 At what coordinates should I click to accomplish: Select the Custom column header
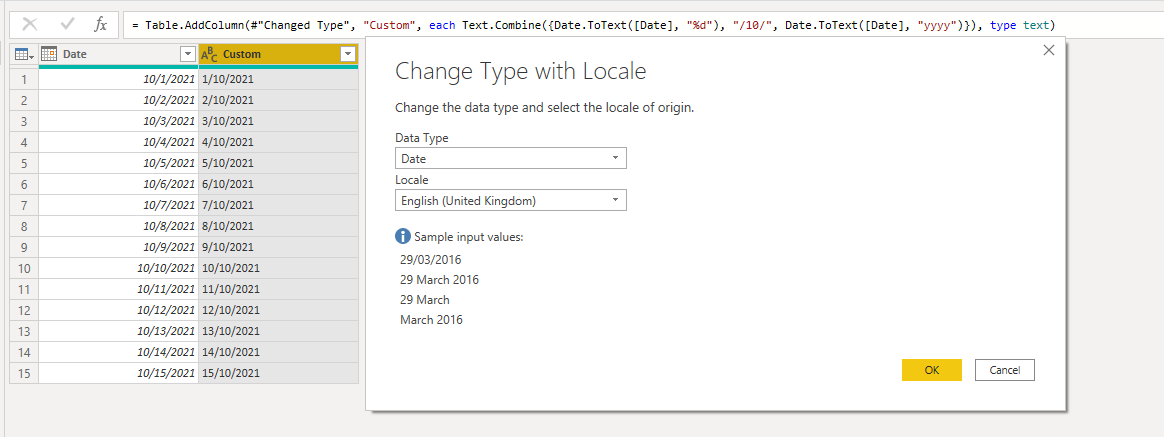coord(278,54)
